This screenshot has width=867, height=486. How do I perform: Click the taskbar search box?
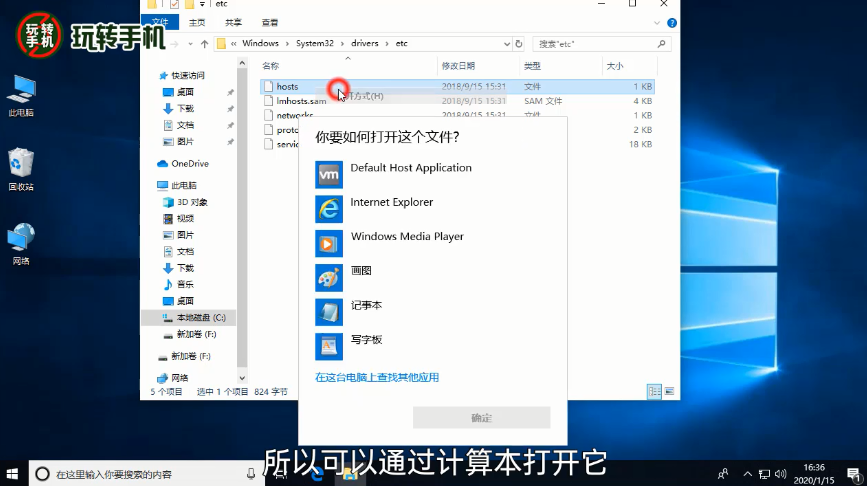pos(147,474)
